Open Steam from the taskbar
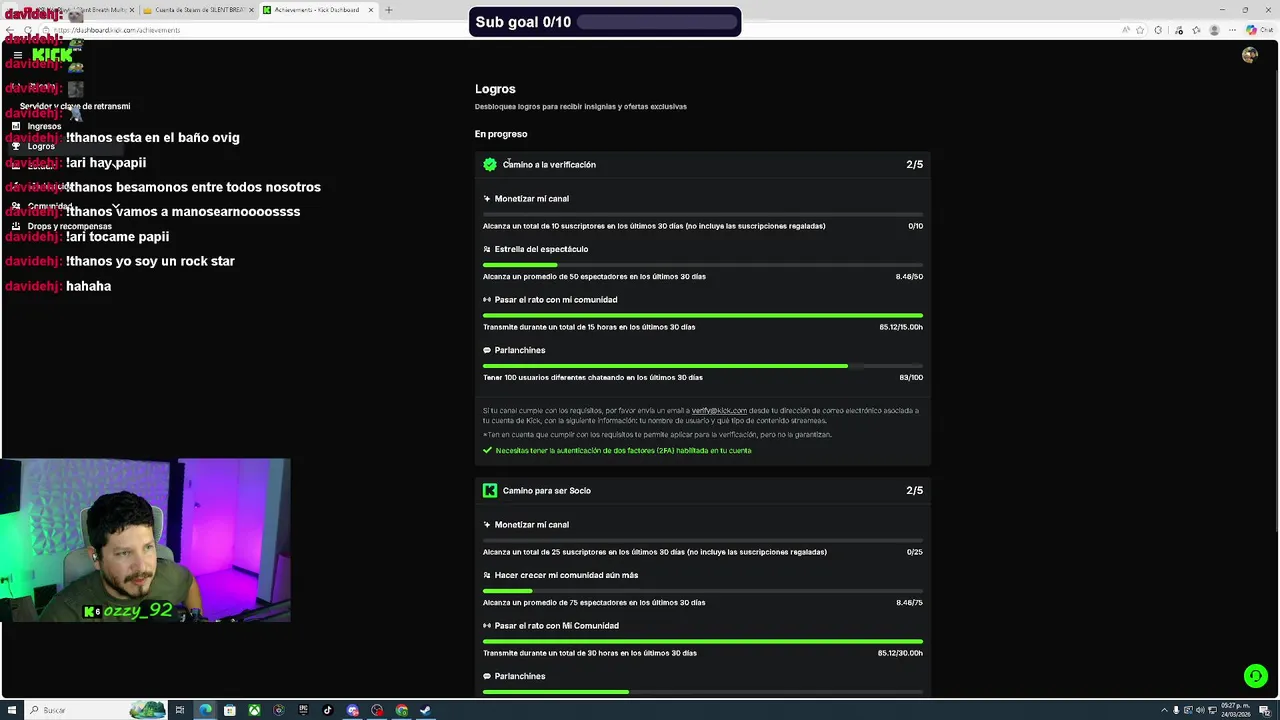Viewport: 1280px width, 720px height. tap(425, 710)
